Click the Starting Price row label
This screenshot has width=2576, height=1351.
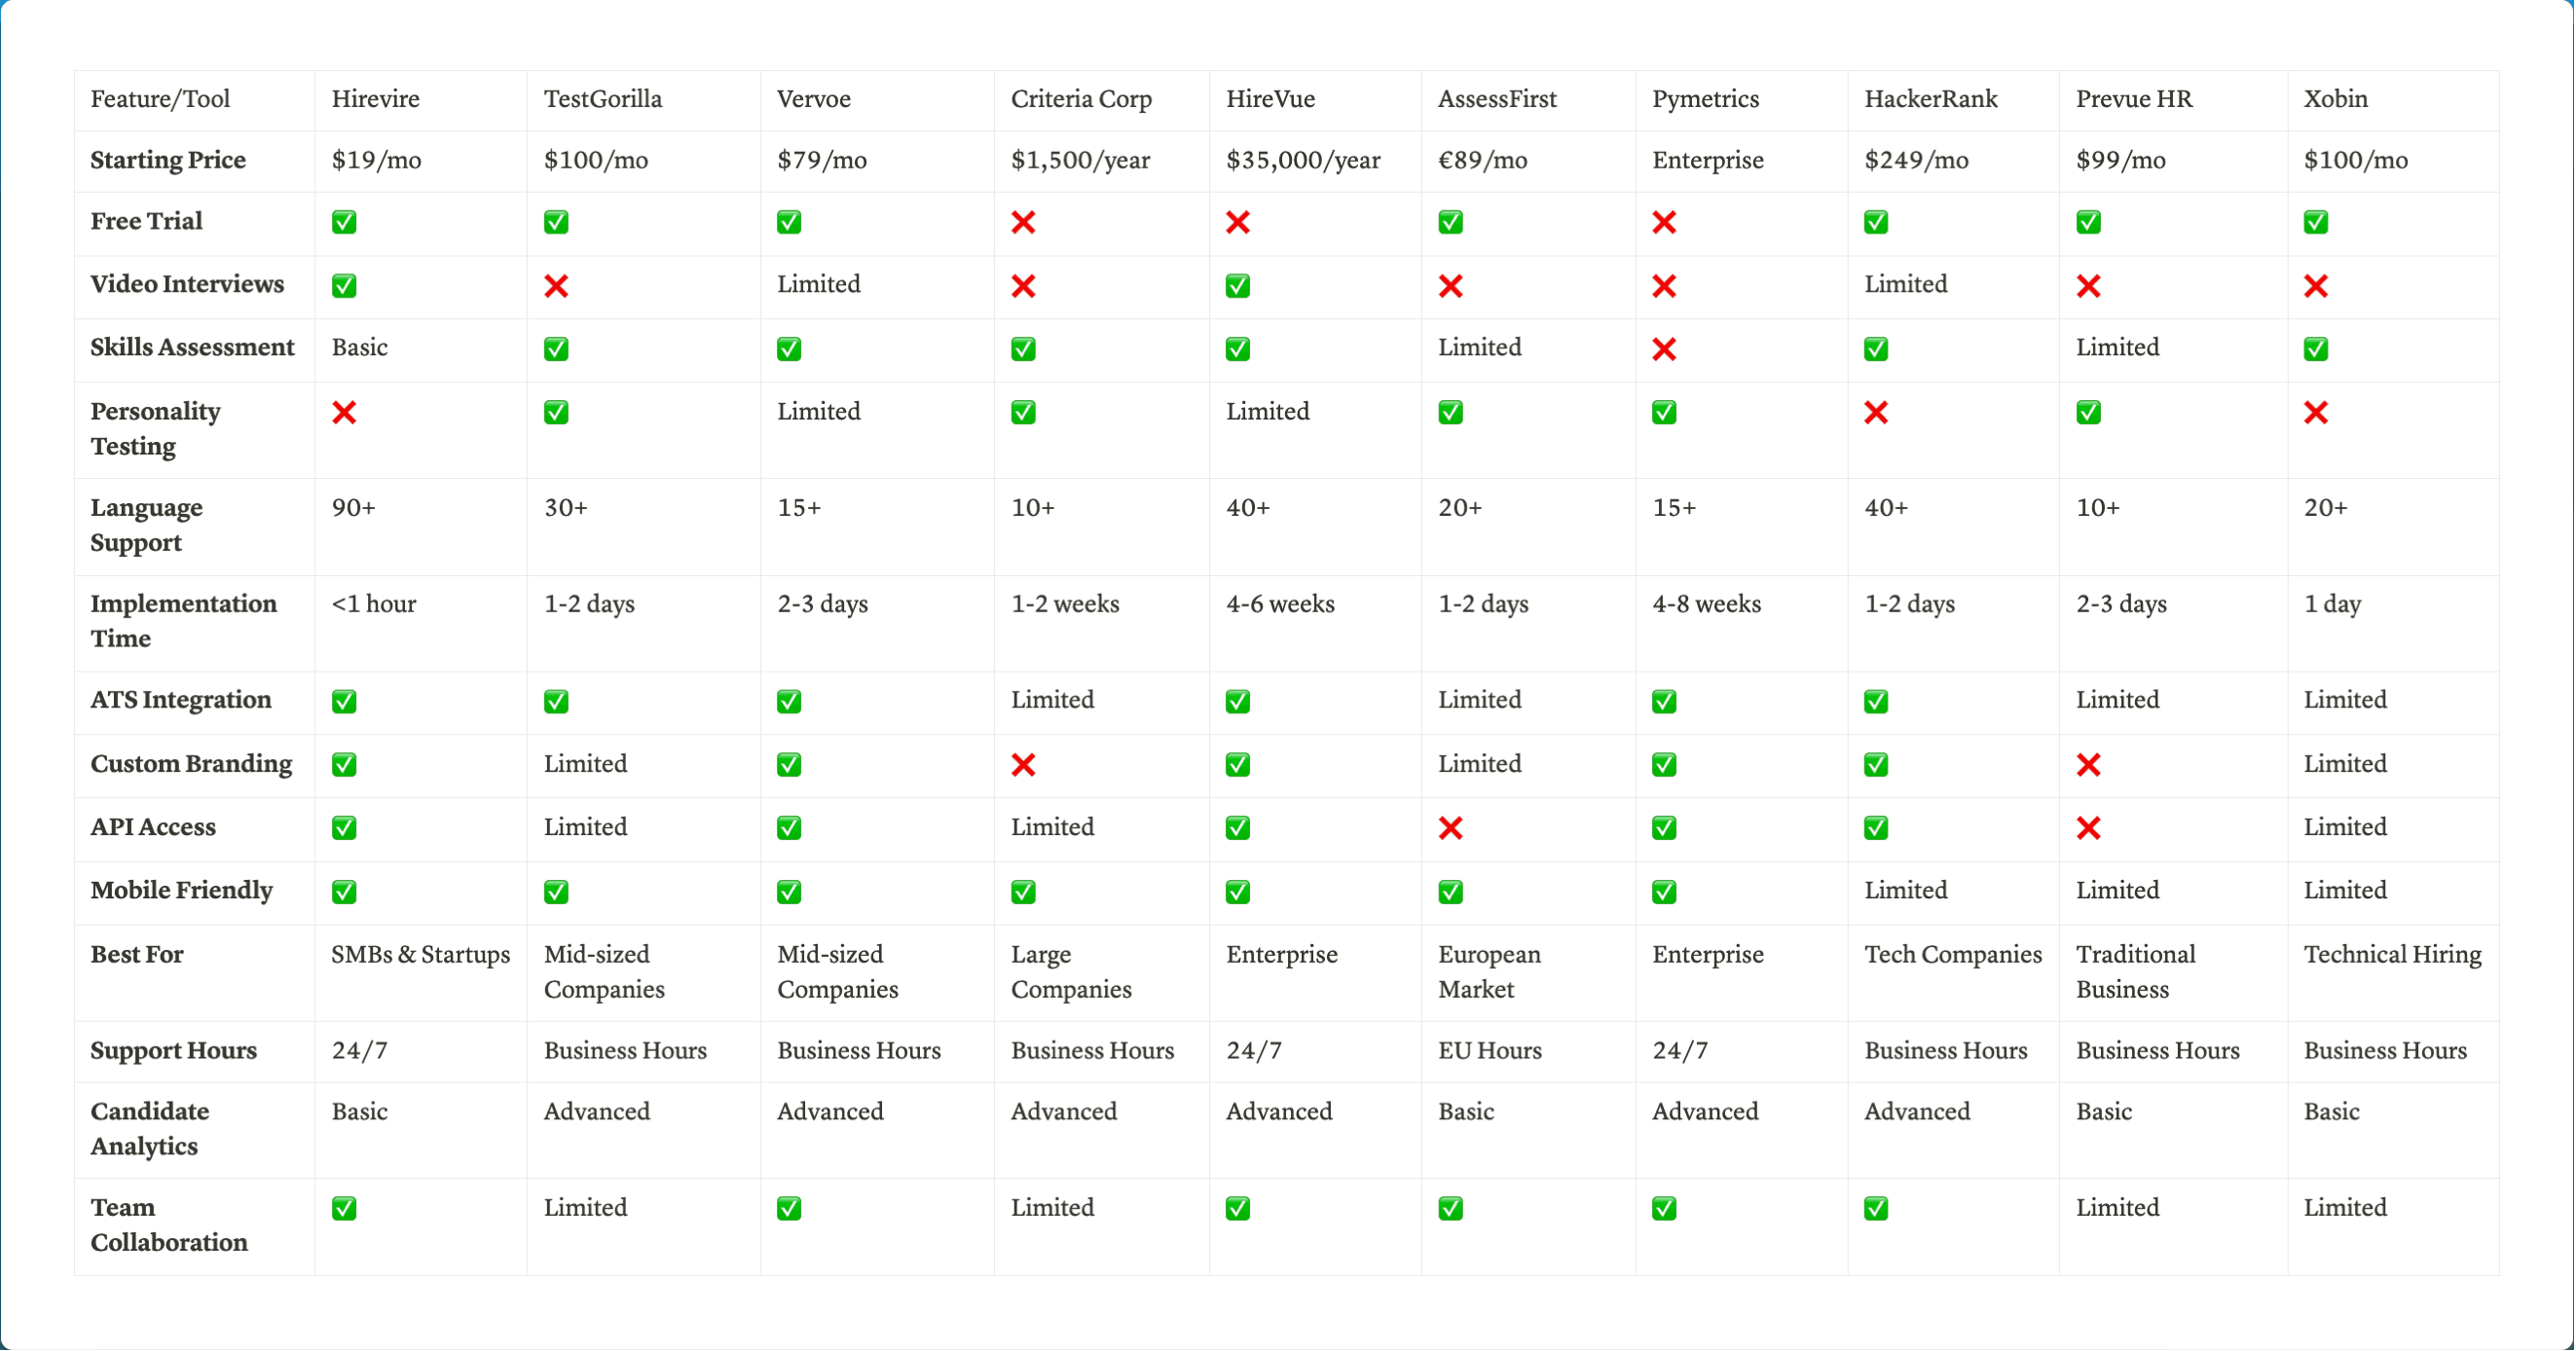(x=168, y=160)
